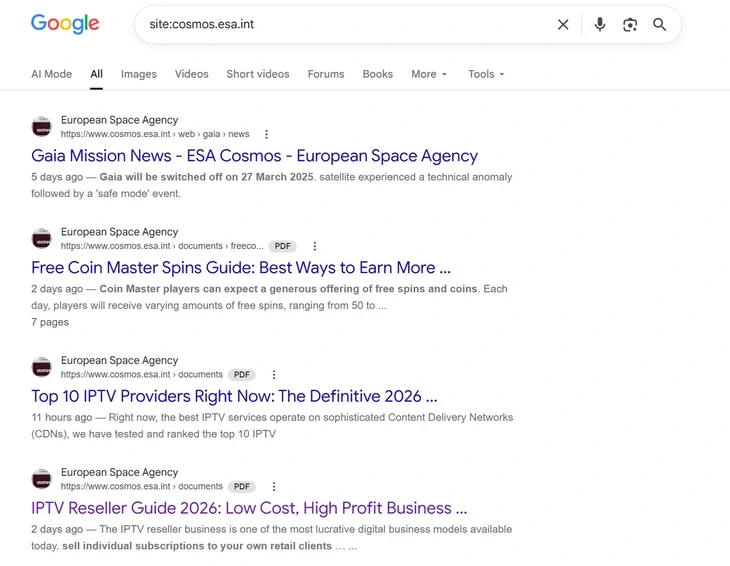Open Google Lens image search icon
Viewport: 730px width, 566px height.
click(630, 25)
